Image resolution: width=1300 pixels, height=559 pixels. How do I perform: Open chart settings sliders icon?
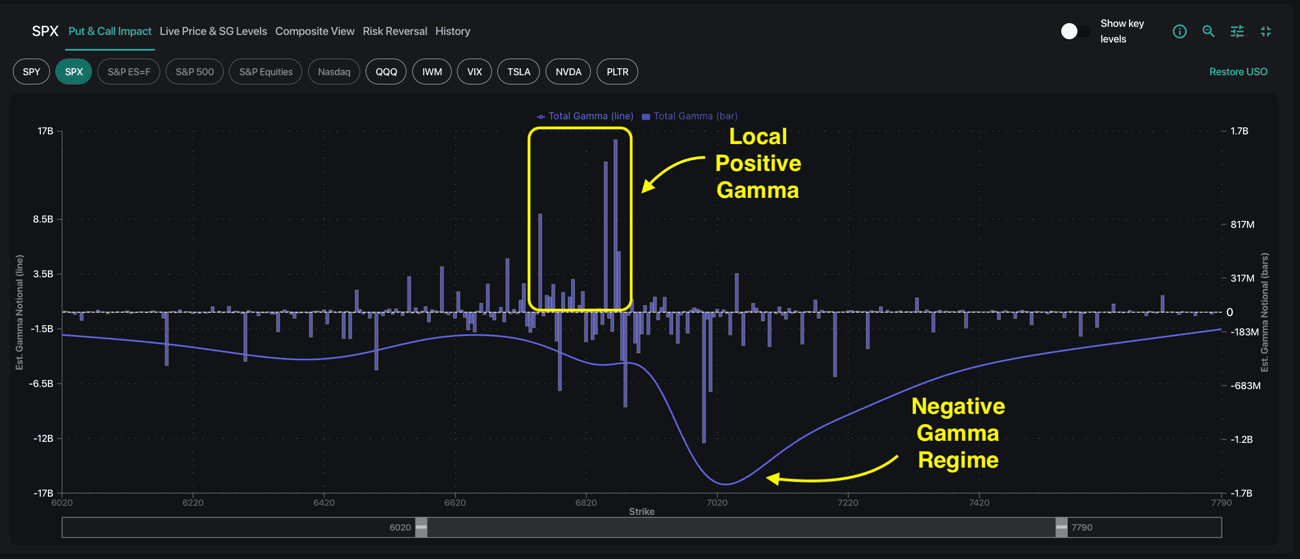[1237, 32]
